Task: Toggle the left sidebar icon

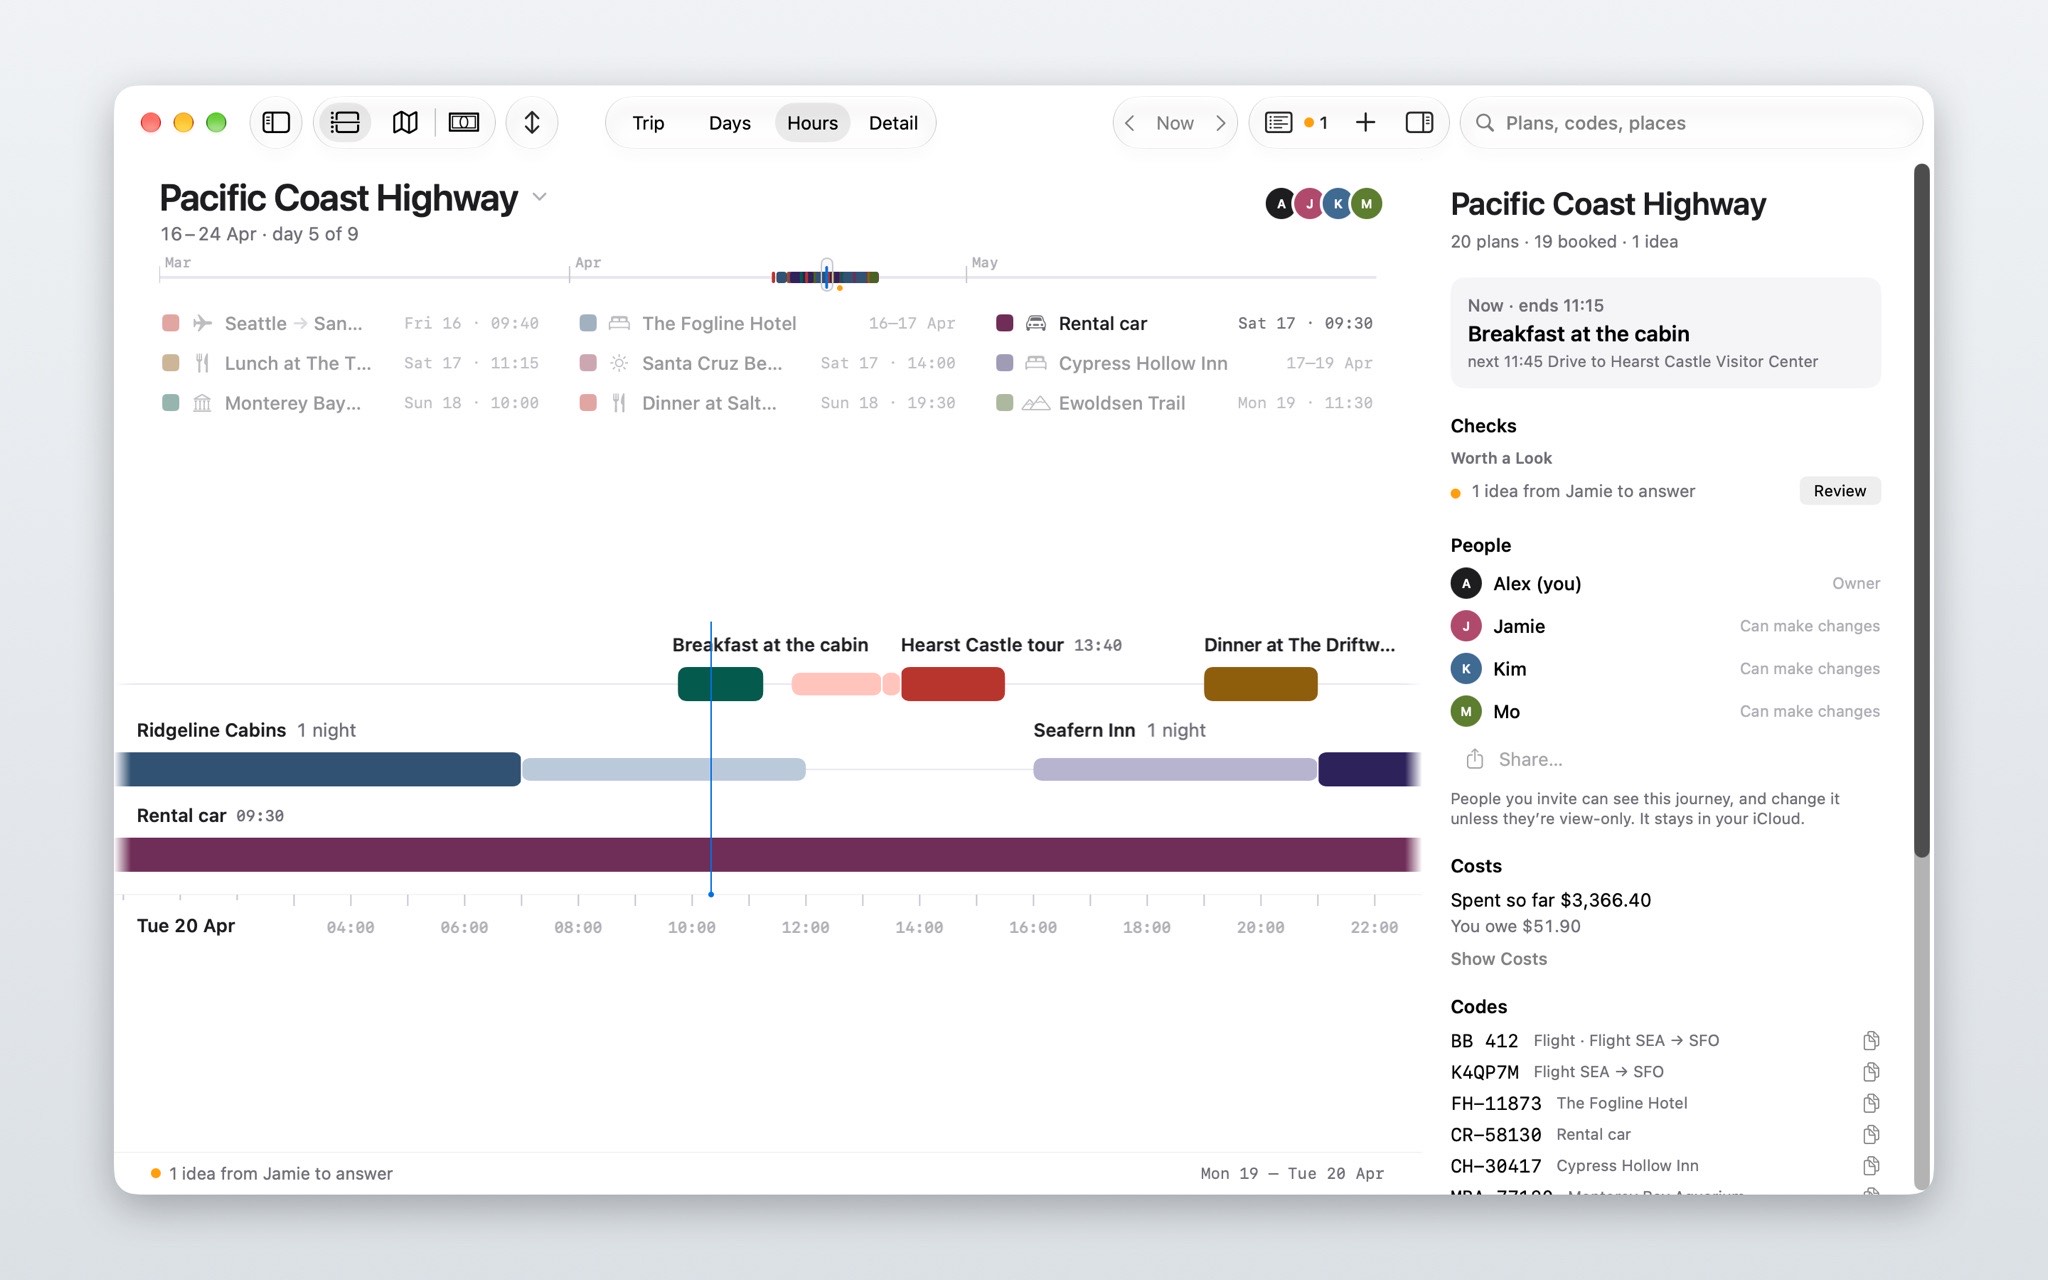Action: [276, 123]
